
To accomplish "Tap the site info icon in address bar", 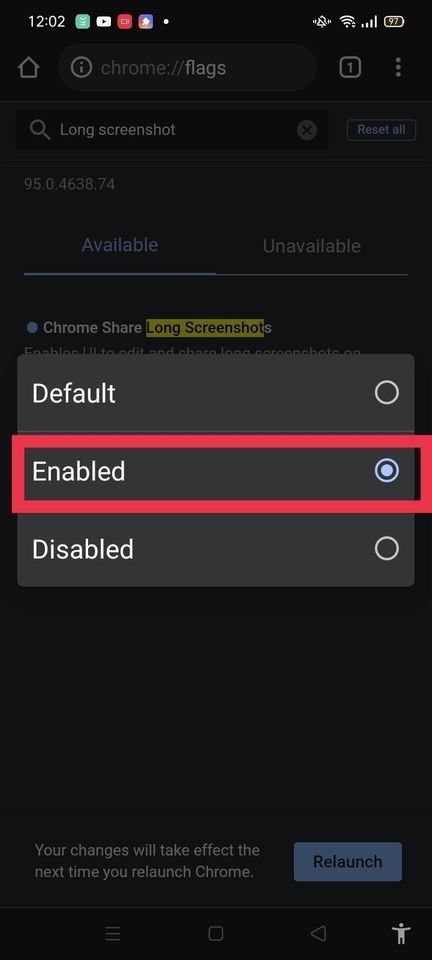I will coord(81,68).
